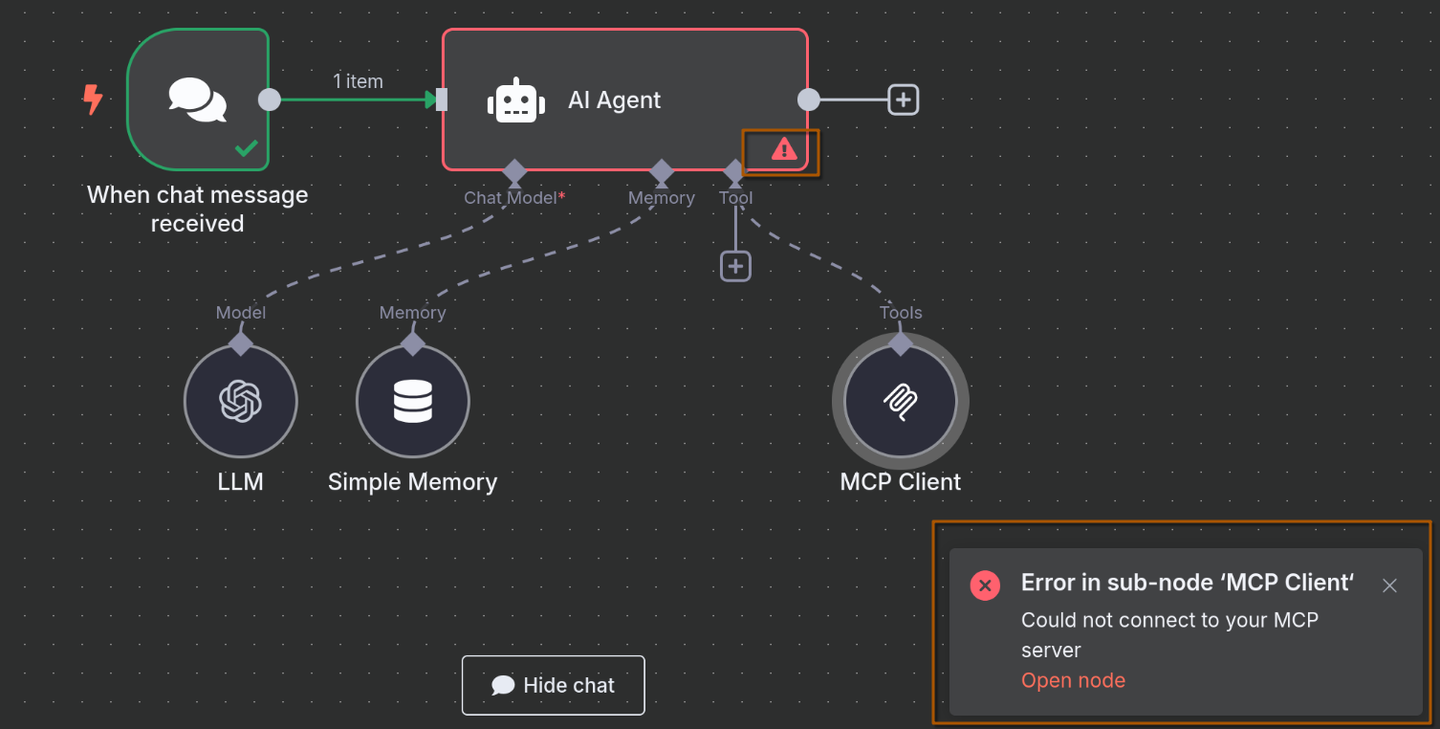
Task: Add a node after AI Agent output
Action: [x=903, y=100]
